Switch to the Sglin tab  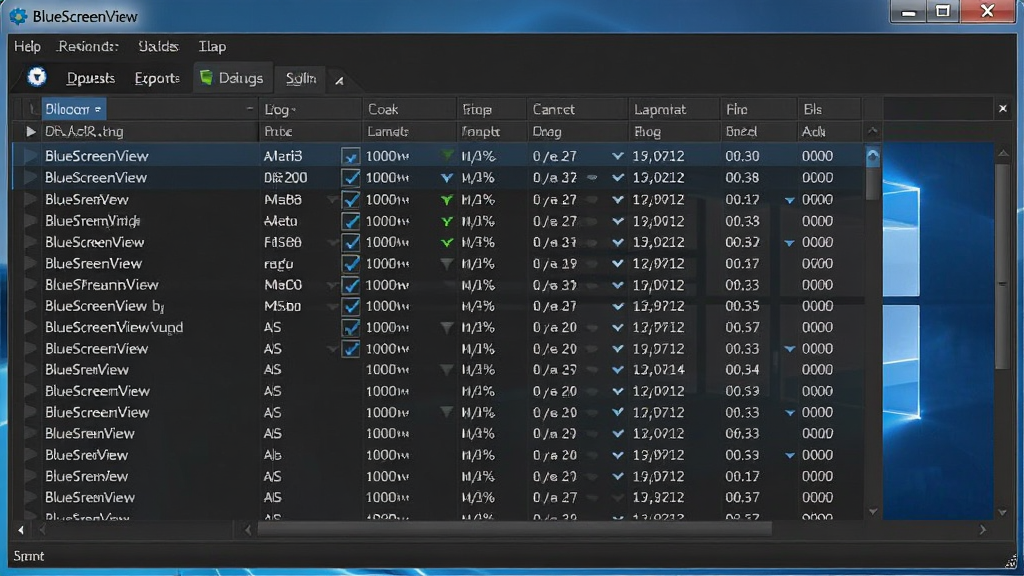pos(301,78)
